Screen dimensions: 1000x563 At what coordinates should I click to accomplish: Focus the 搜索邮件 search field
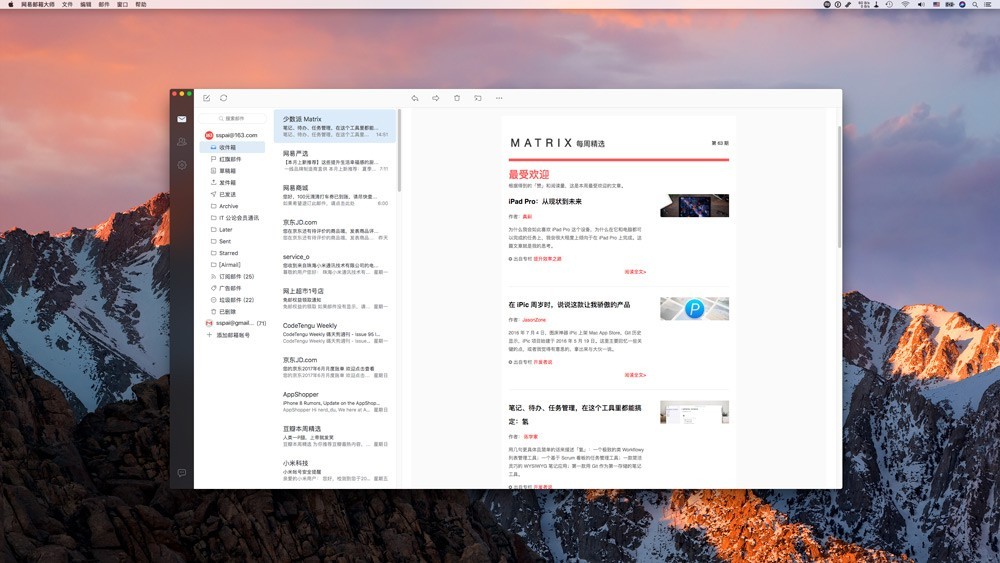click(232, 119)
